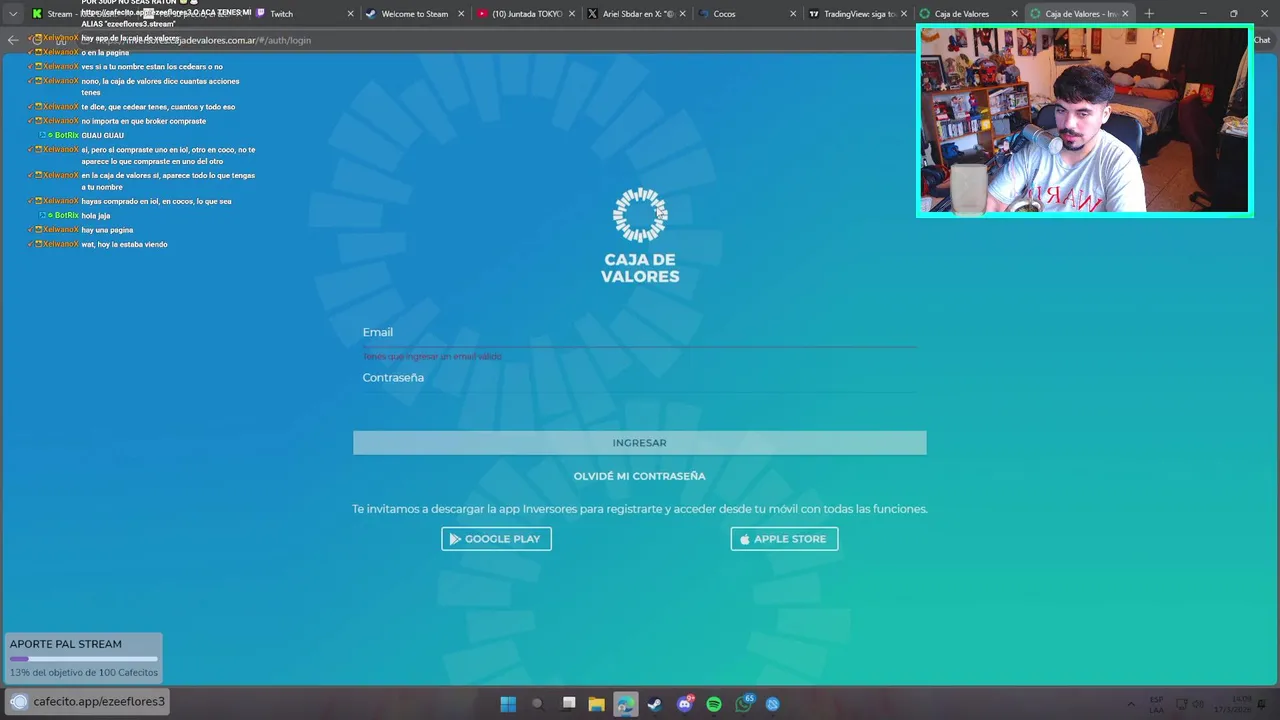Viewport: 1280px width, 720px height.
Task: Switch to the Juntada TOKYO tab
Action: pos(525,14)
